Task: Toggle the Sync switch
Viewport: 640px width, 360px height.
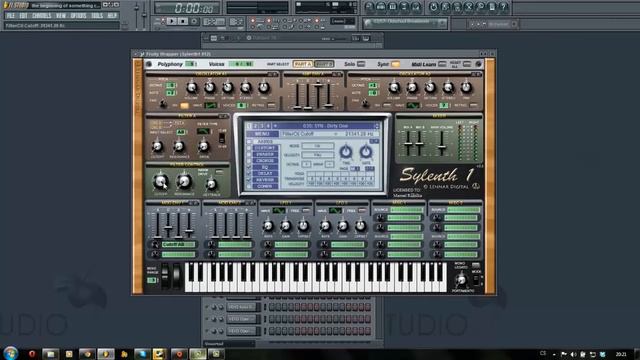Action: [x=395, y=64]
